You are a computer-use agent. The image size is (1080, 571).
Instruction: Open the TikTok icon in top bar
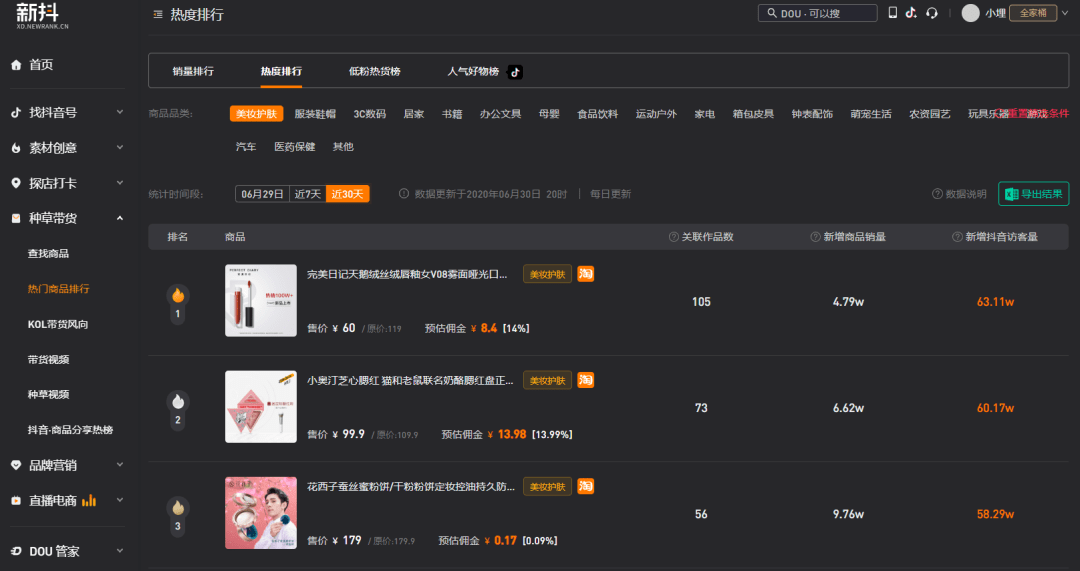[911, 13]
